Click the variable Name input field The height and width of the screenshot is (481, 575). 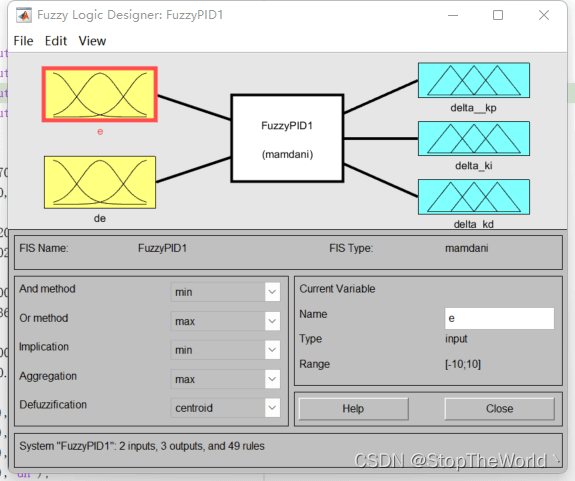(499, 318)
